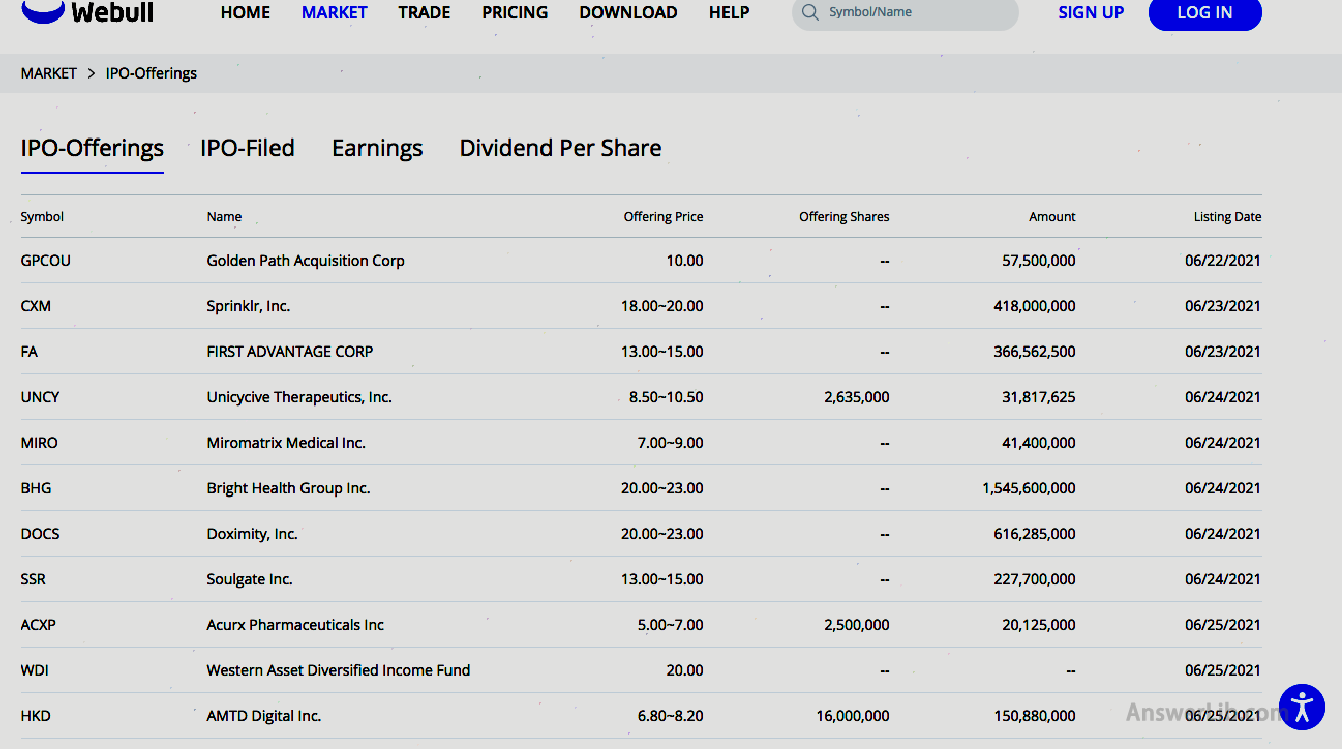Image resolution: width=1342 pixels, height=749 pixels.
Task: Click the 18.00~20.00 offering price
Action: [x=662, y=306]
